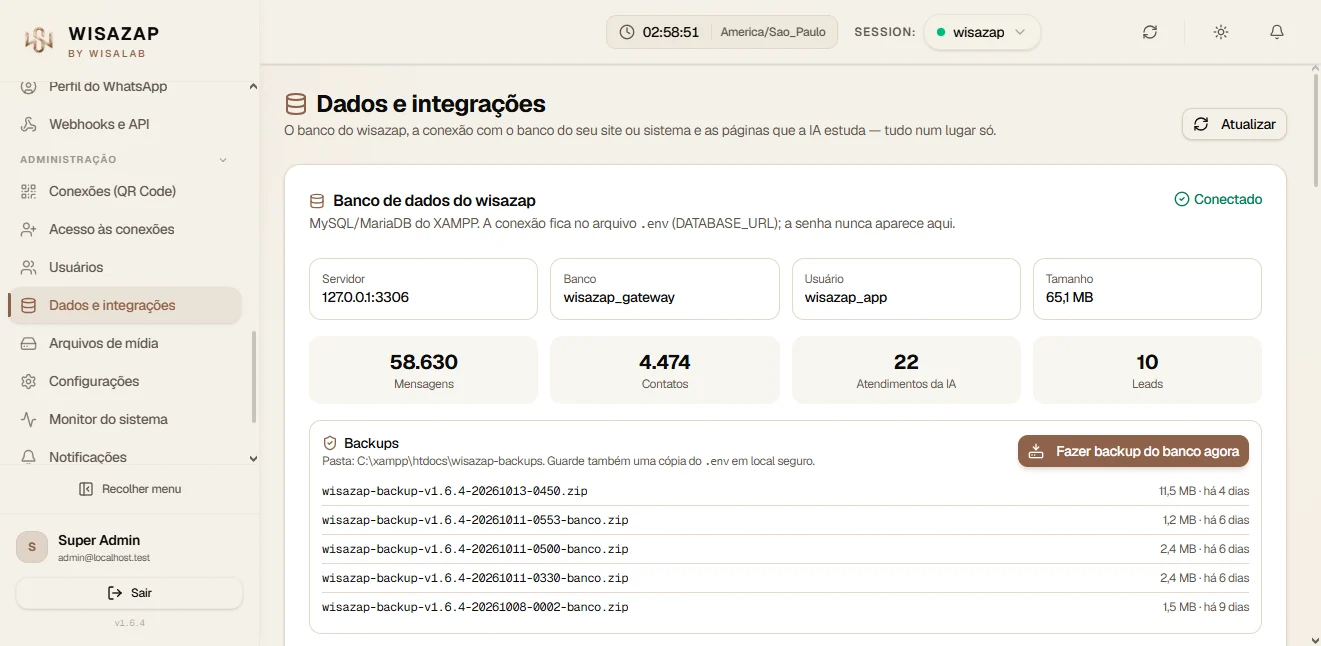Click the database icon next to Banco de dados do wisazap

pyautogui.click(x=317, y=200)
